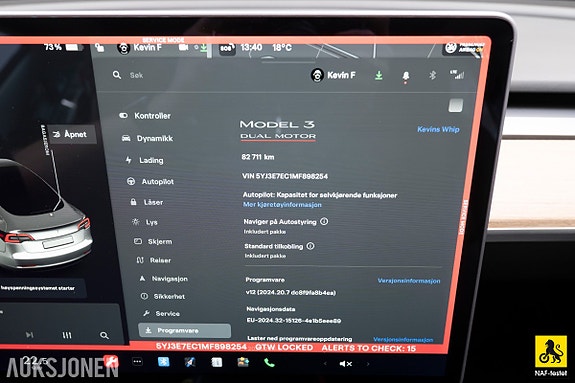Increase volume with right chevron
The image size is (575, 383).
tap(368, 364)
